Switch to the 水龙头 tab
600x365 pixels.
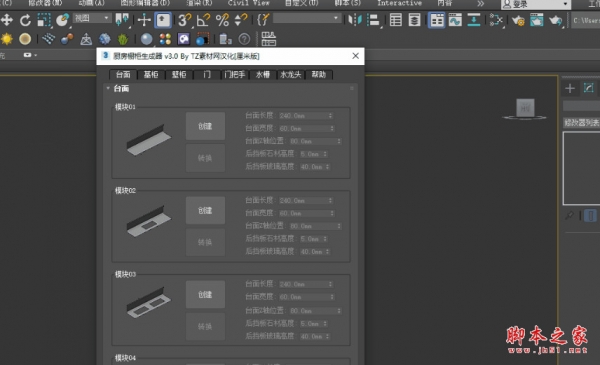click(291, 75)
